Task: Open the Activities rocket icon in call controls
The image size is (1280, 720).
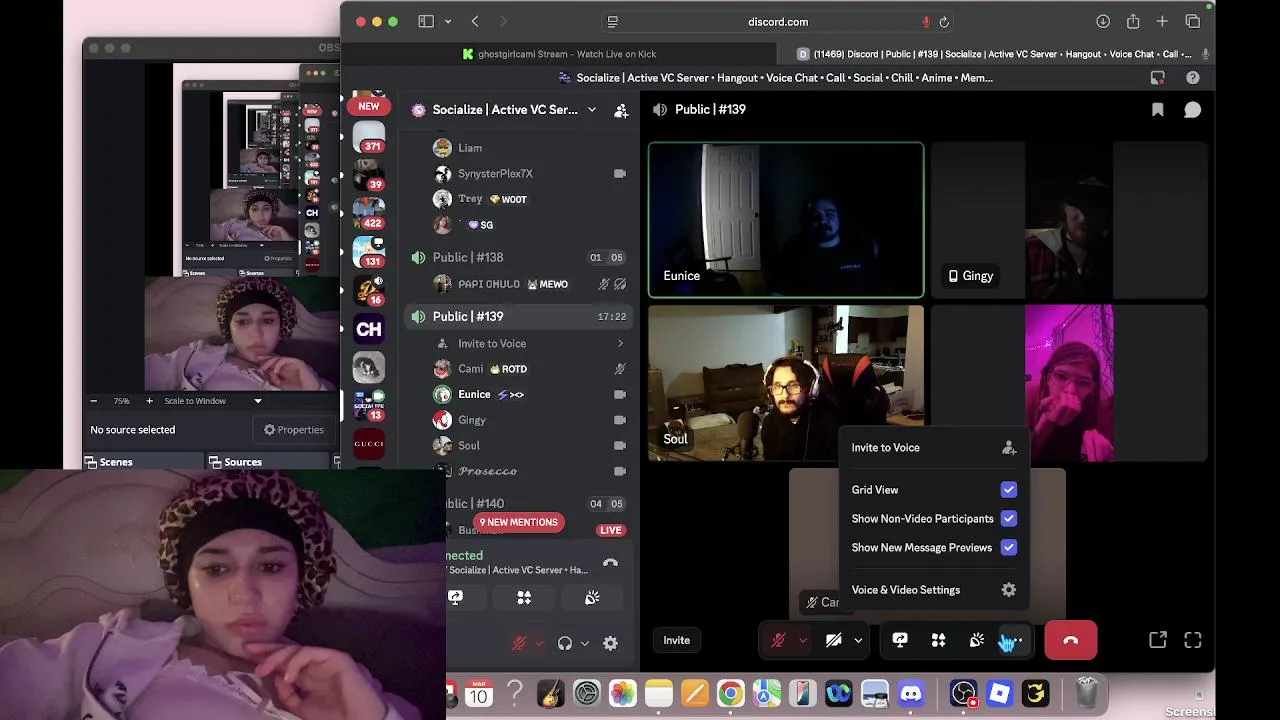Action: pos(938,640)
